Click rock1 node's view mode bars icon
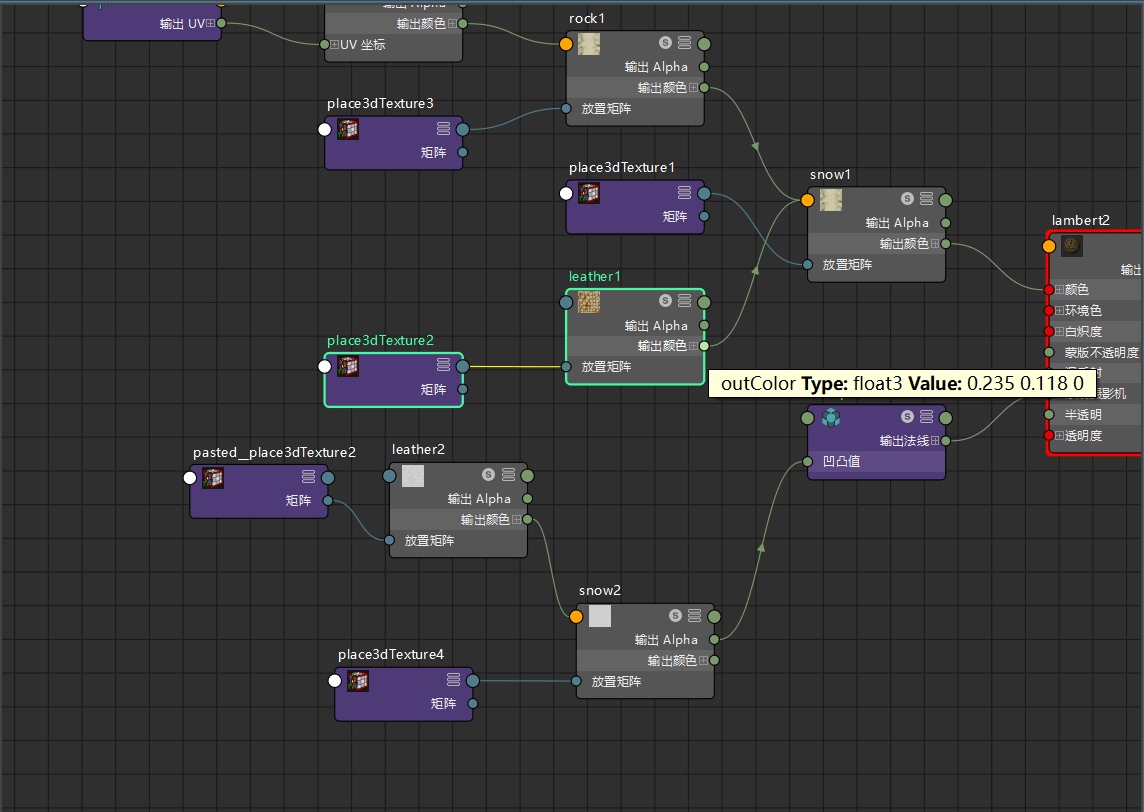 (x=684, y=42)
